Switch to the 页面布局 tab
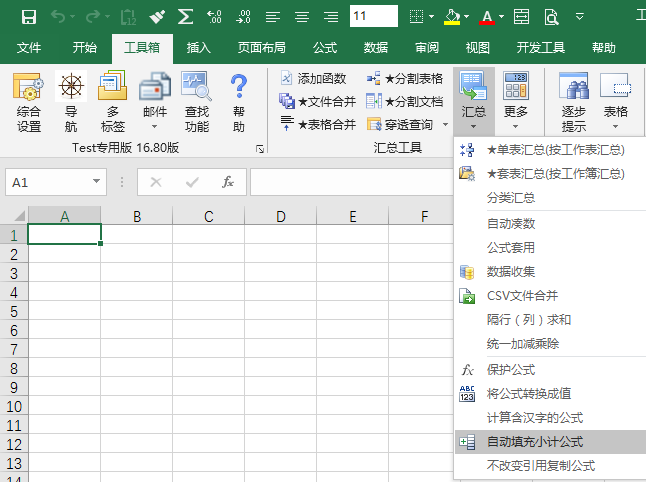The height and width of the screenshot is (482, 646). [x=262, y=47]
